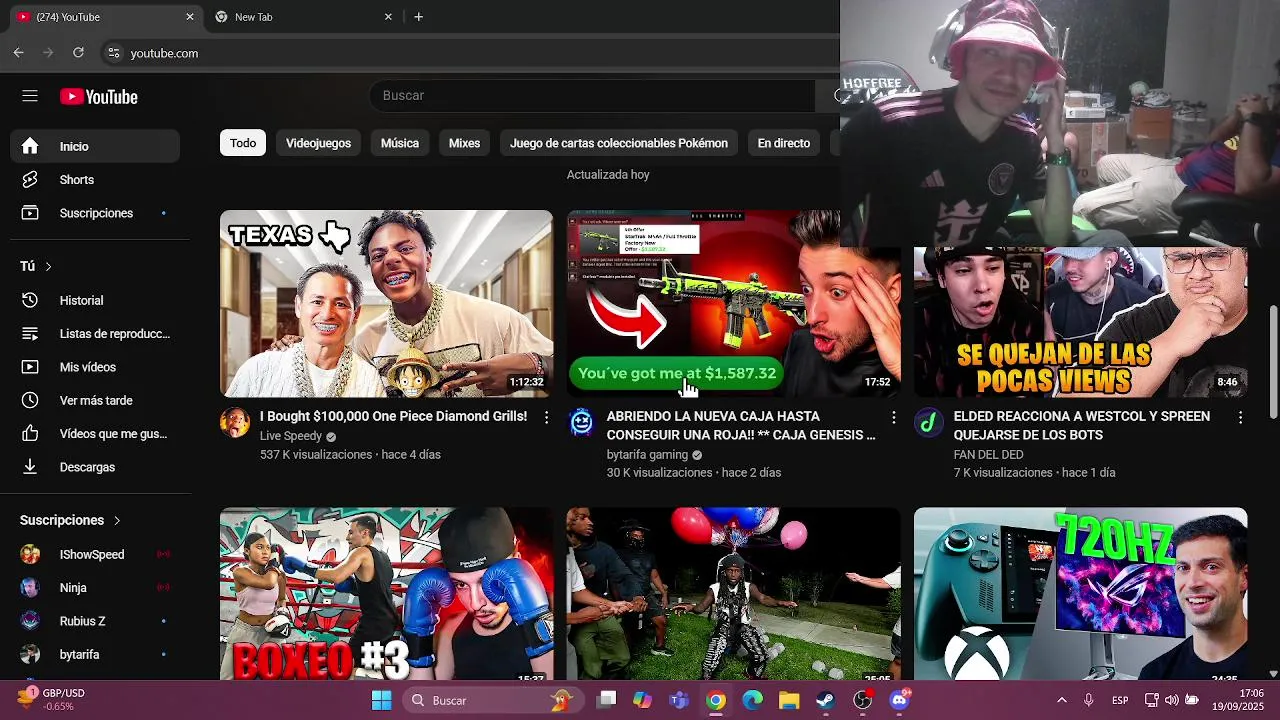This screenshot has height=720, width=1280.
Task: Open Historial in the sidebar
Action: click(x=96, y=300)
